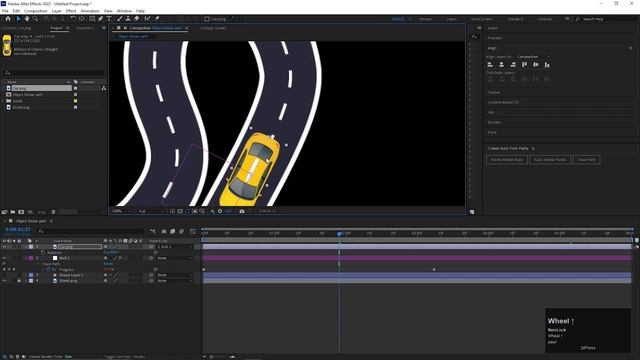
Task: Hide the Null 1 layer eye toggle
Action: 4,258
